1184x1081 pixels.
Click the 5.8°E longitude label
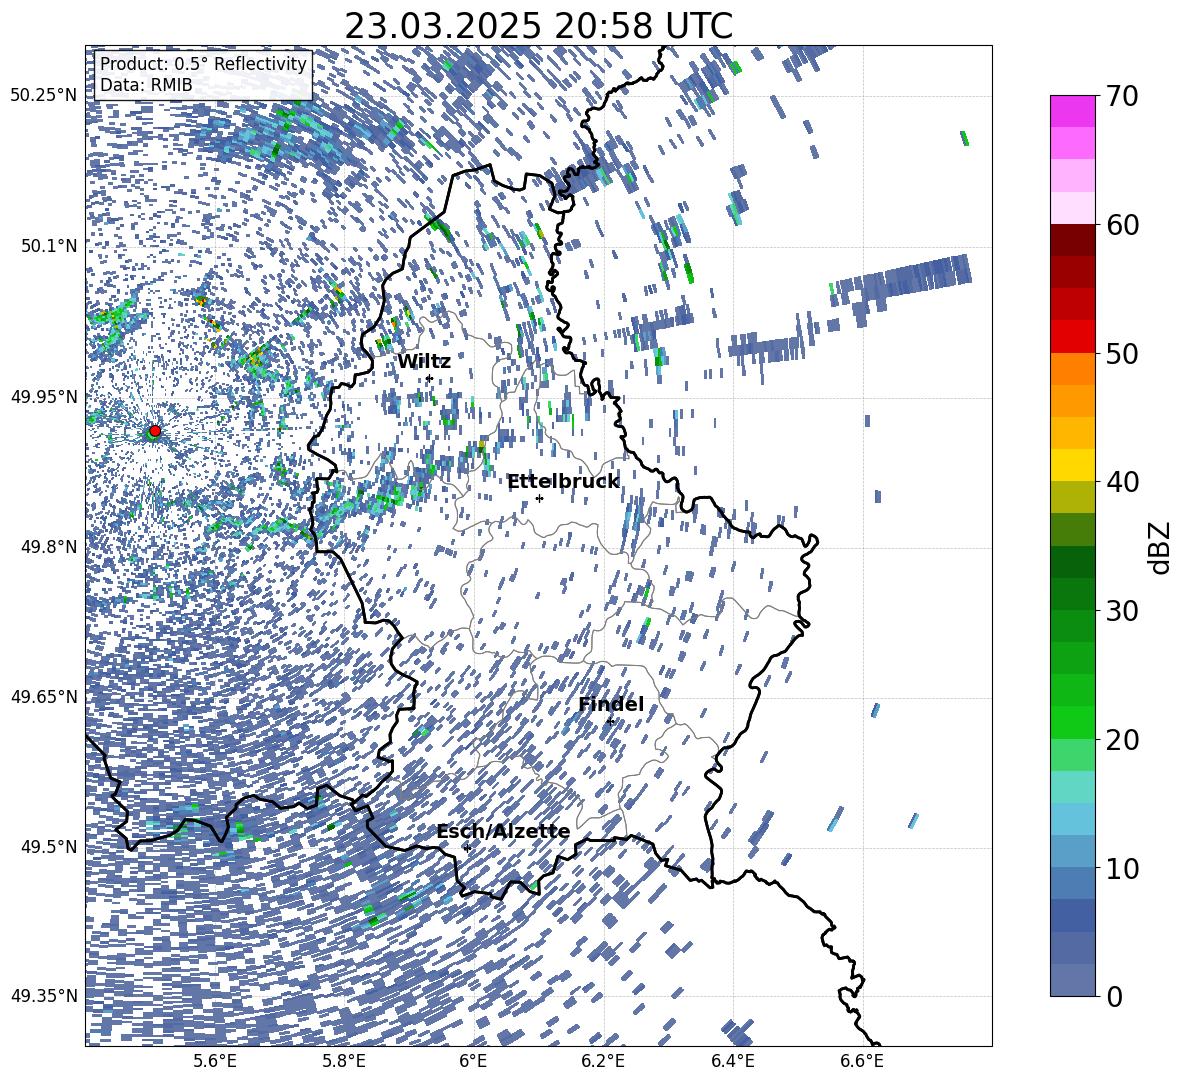point(344,1061)
